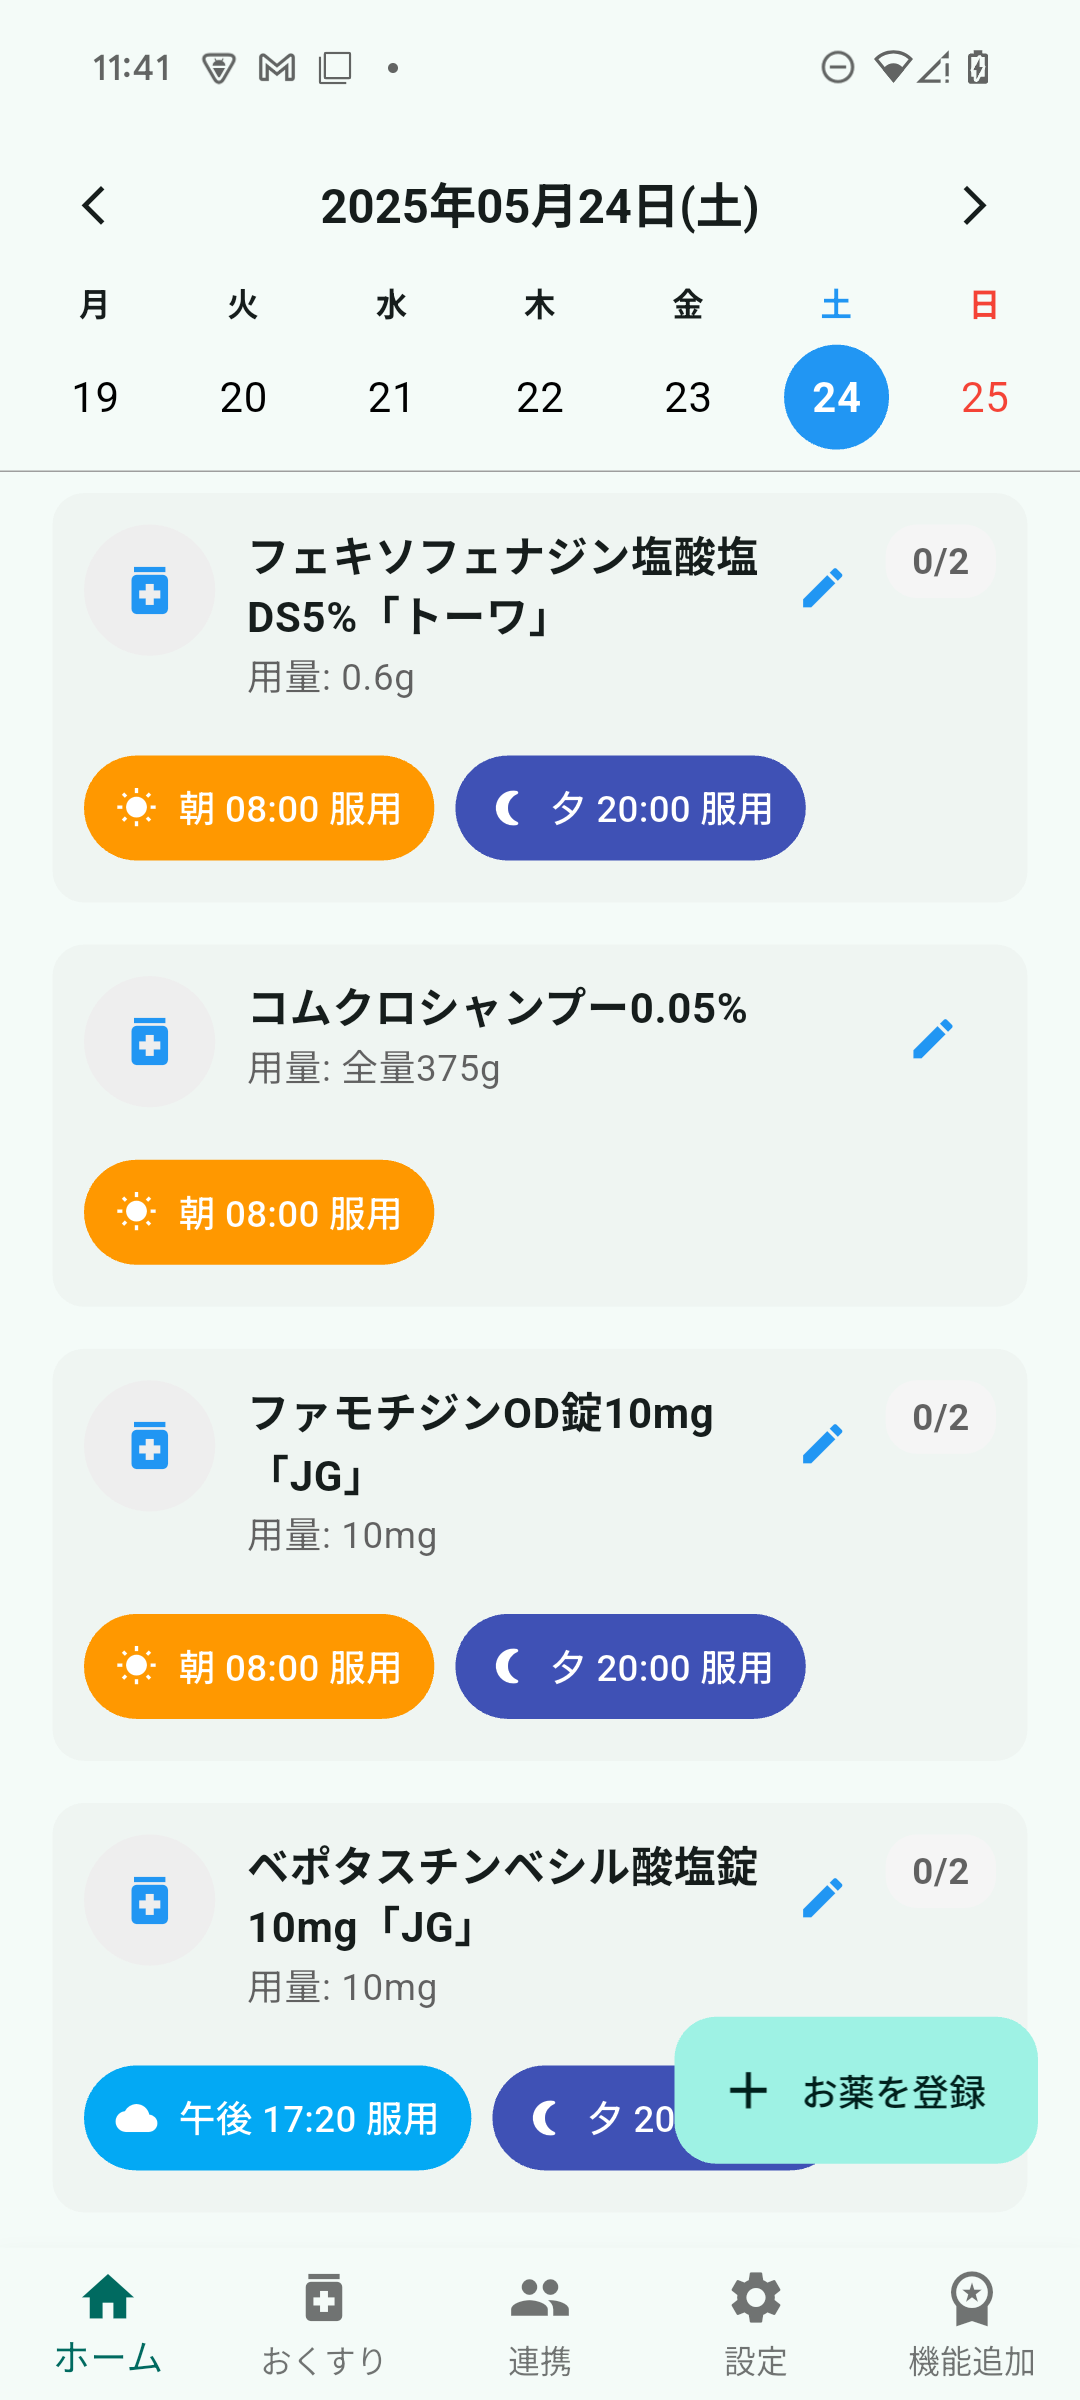
Task: Tap the medicine bottle icon for コムクロシャンプー
Action: click(x=150, y=1041)
